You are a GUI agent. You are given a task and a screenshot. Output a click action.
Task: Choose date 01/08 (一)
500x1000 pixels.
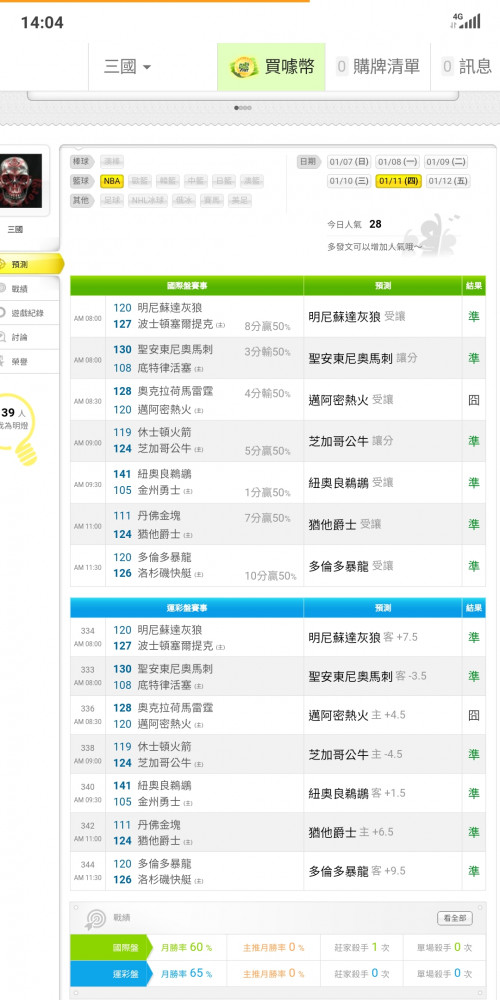[398, 162]
